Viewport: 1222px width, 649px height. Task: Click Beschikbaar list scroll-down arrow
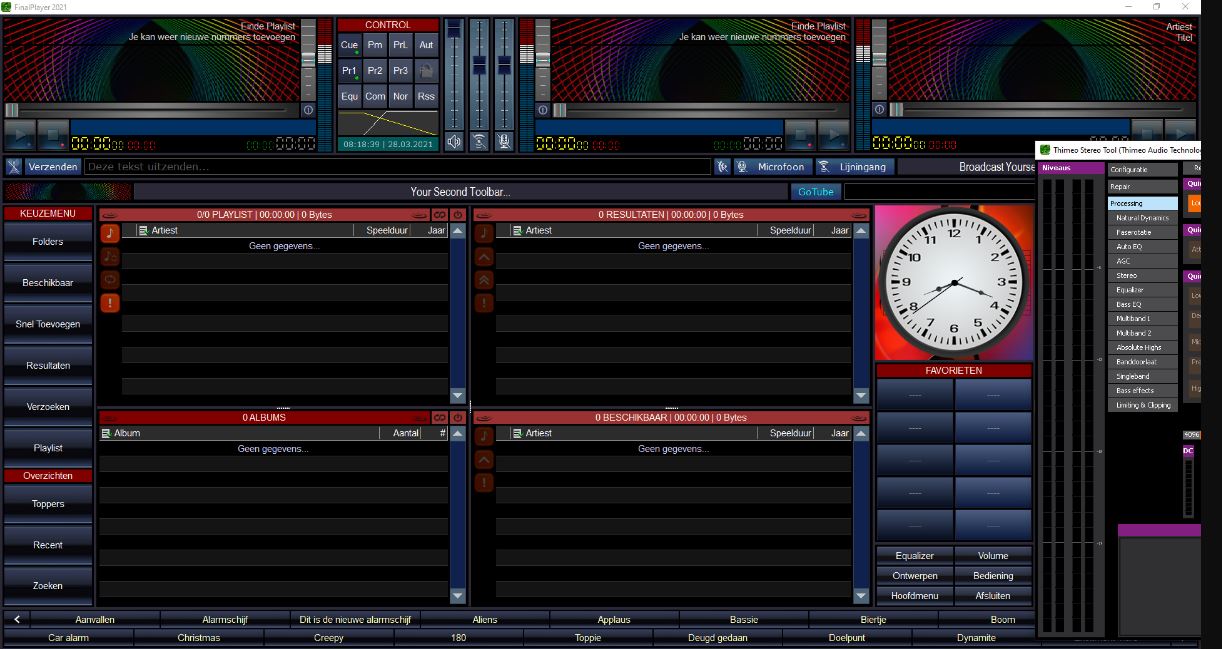tap(861, 596)
